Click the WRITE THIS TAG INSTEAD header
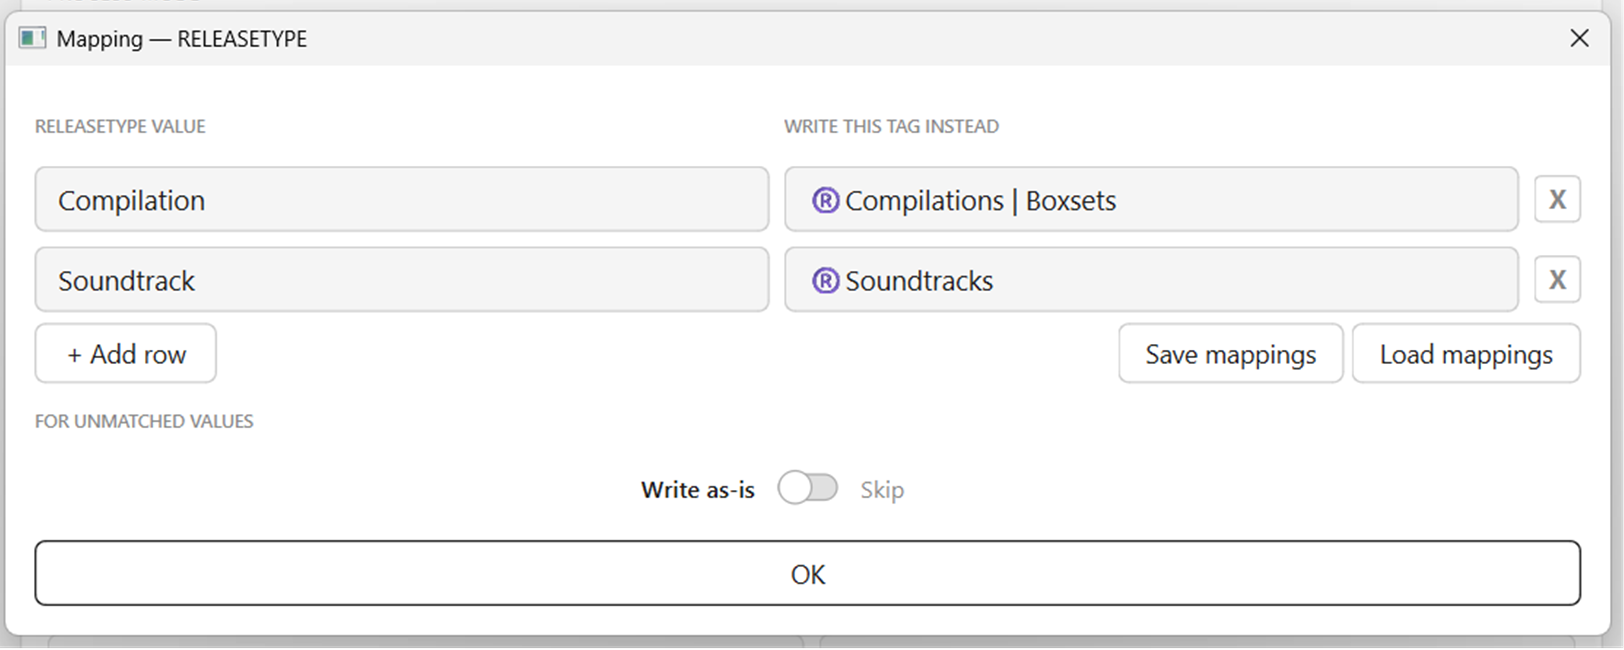The height and width of the screenshot is (650, 1624). [x=891, y=127]
